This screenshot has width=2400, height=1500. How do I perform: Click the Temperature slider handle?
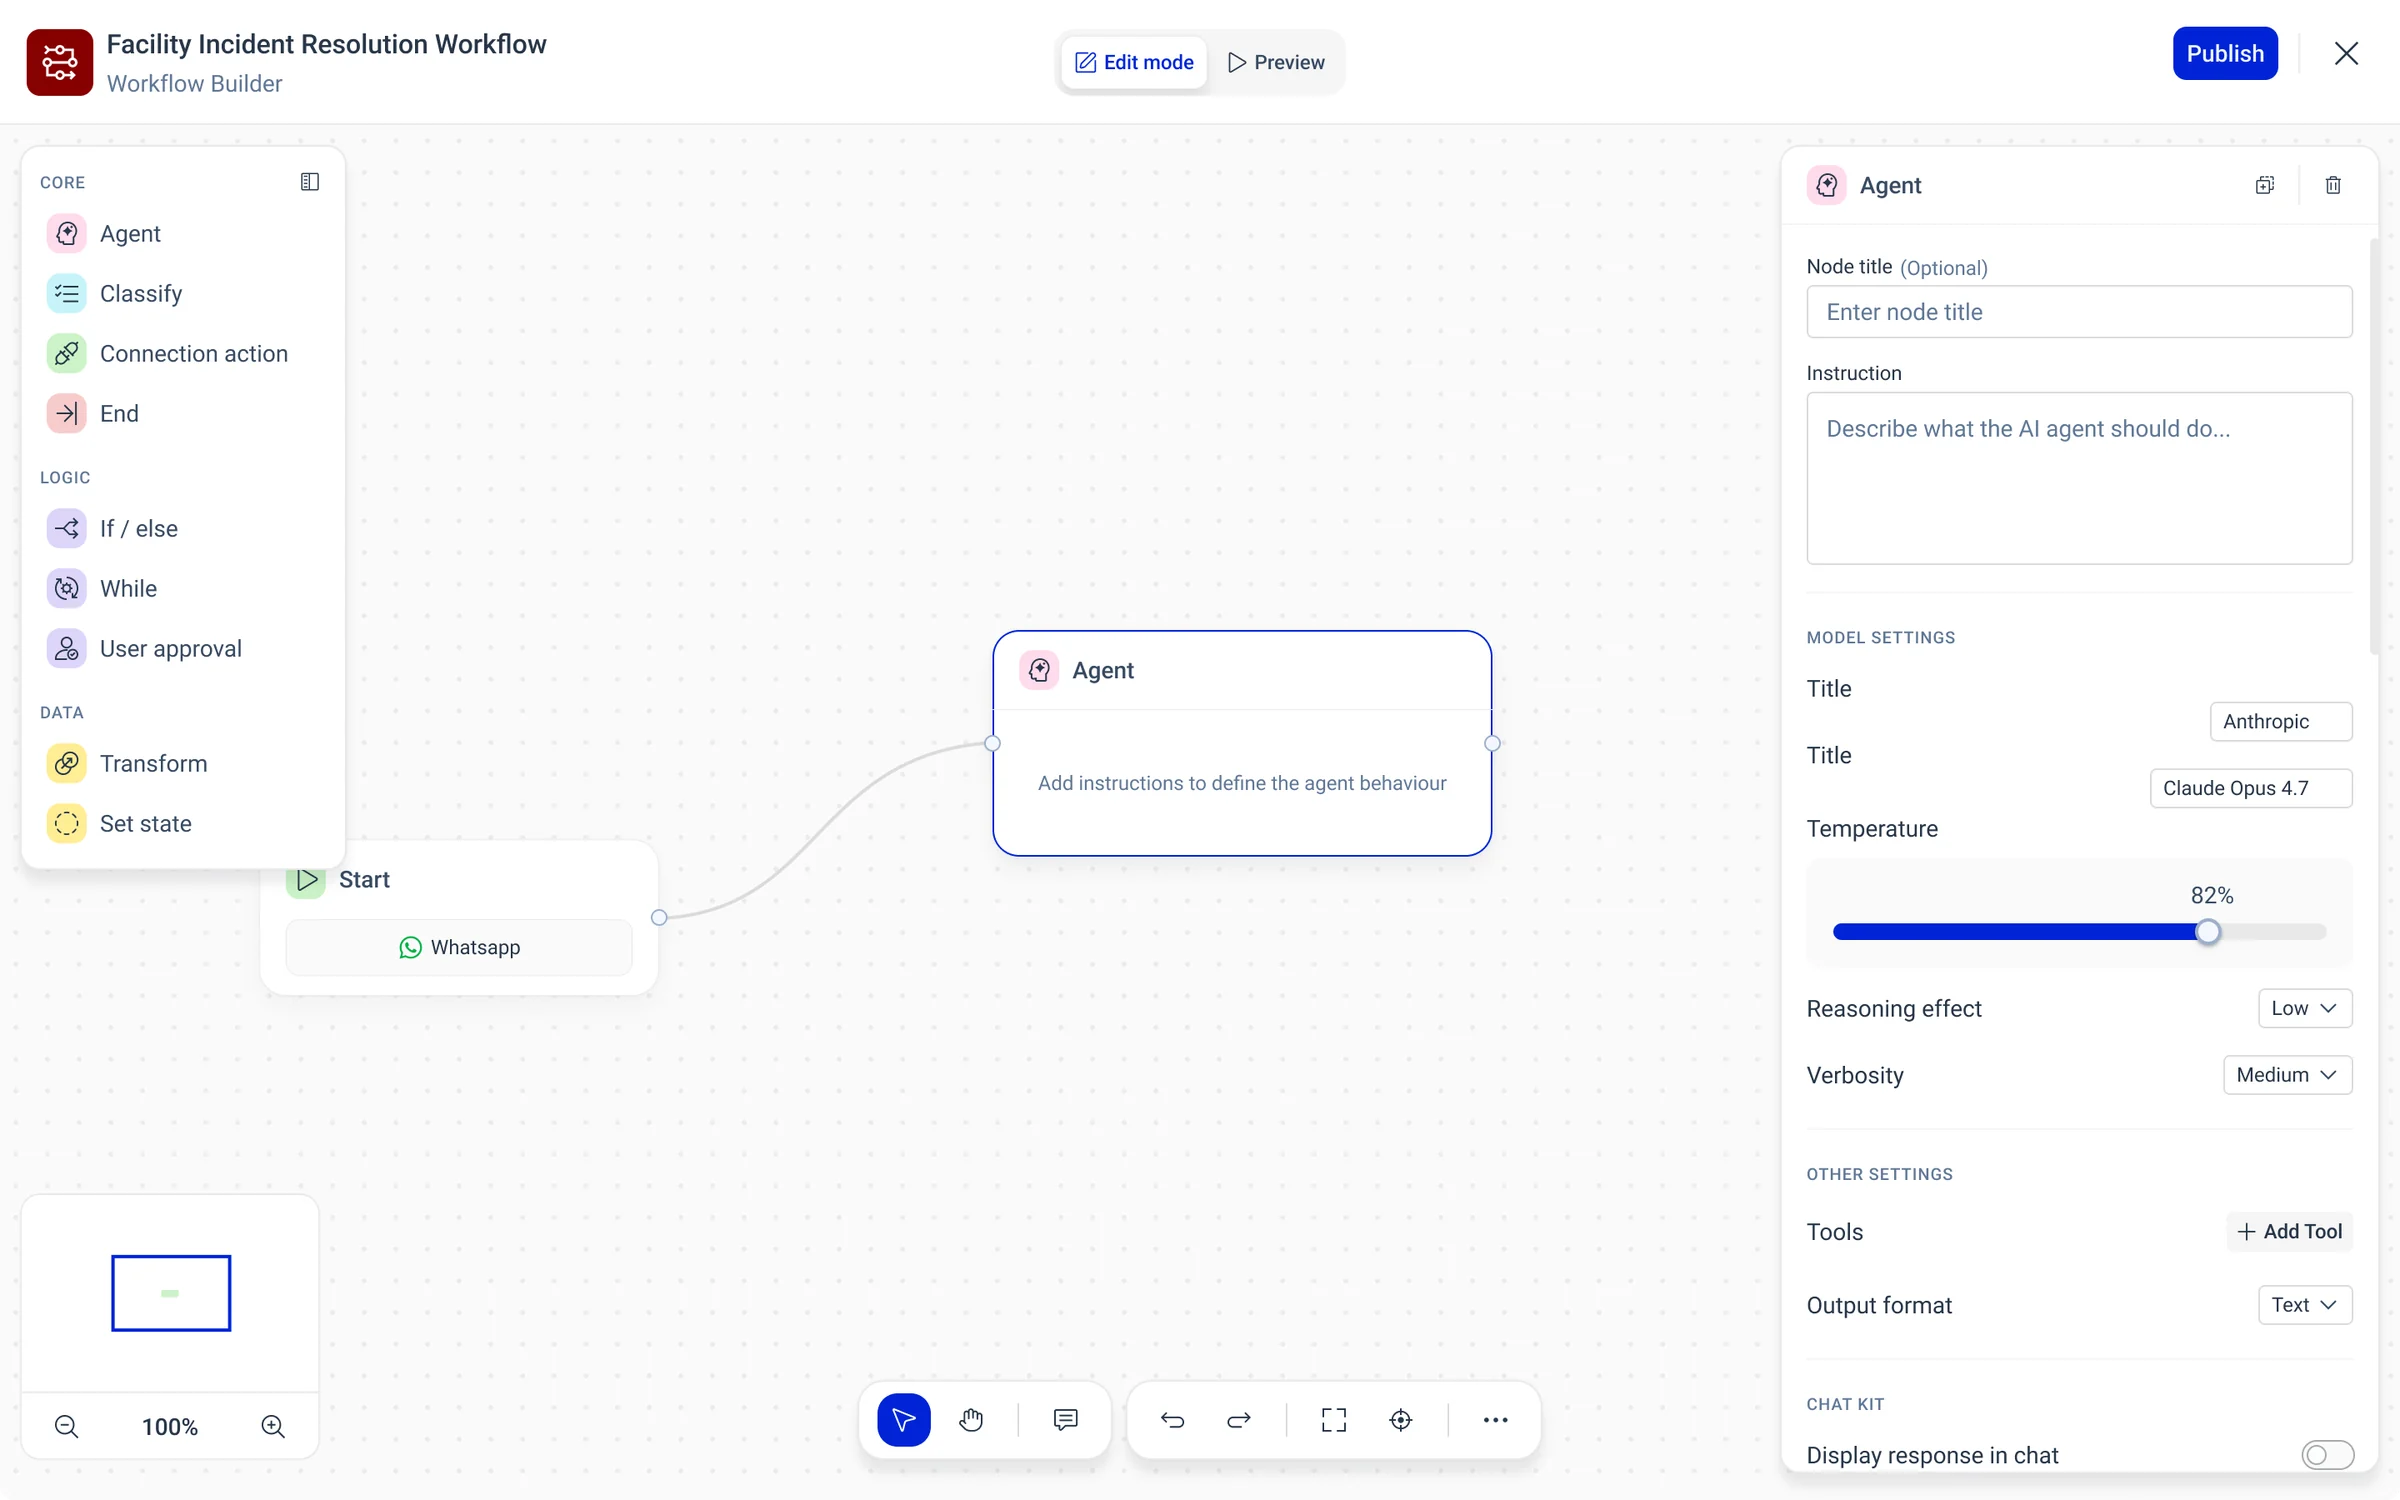pos(2208,932)
